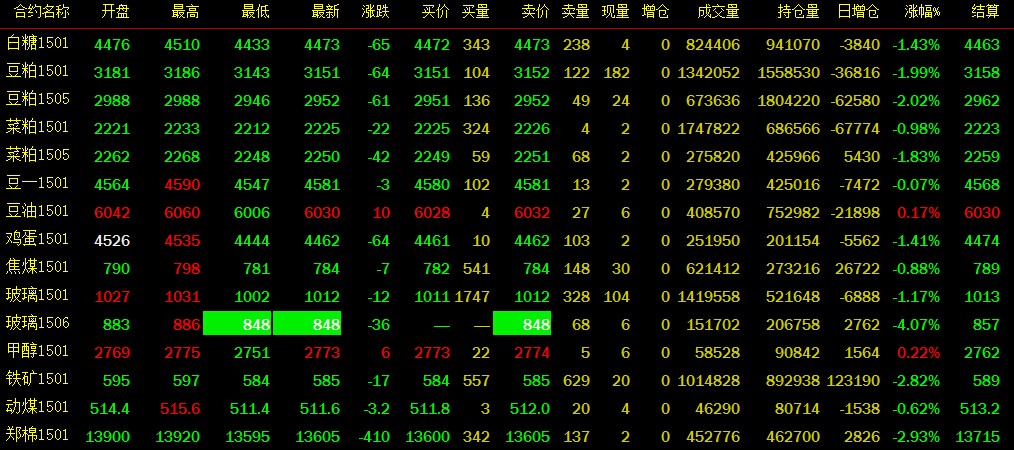Select the 鸡蛋1501 contract row

click(x=507, y=240)
